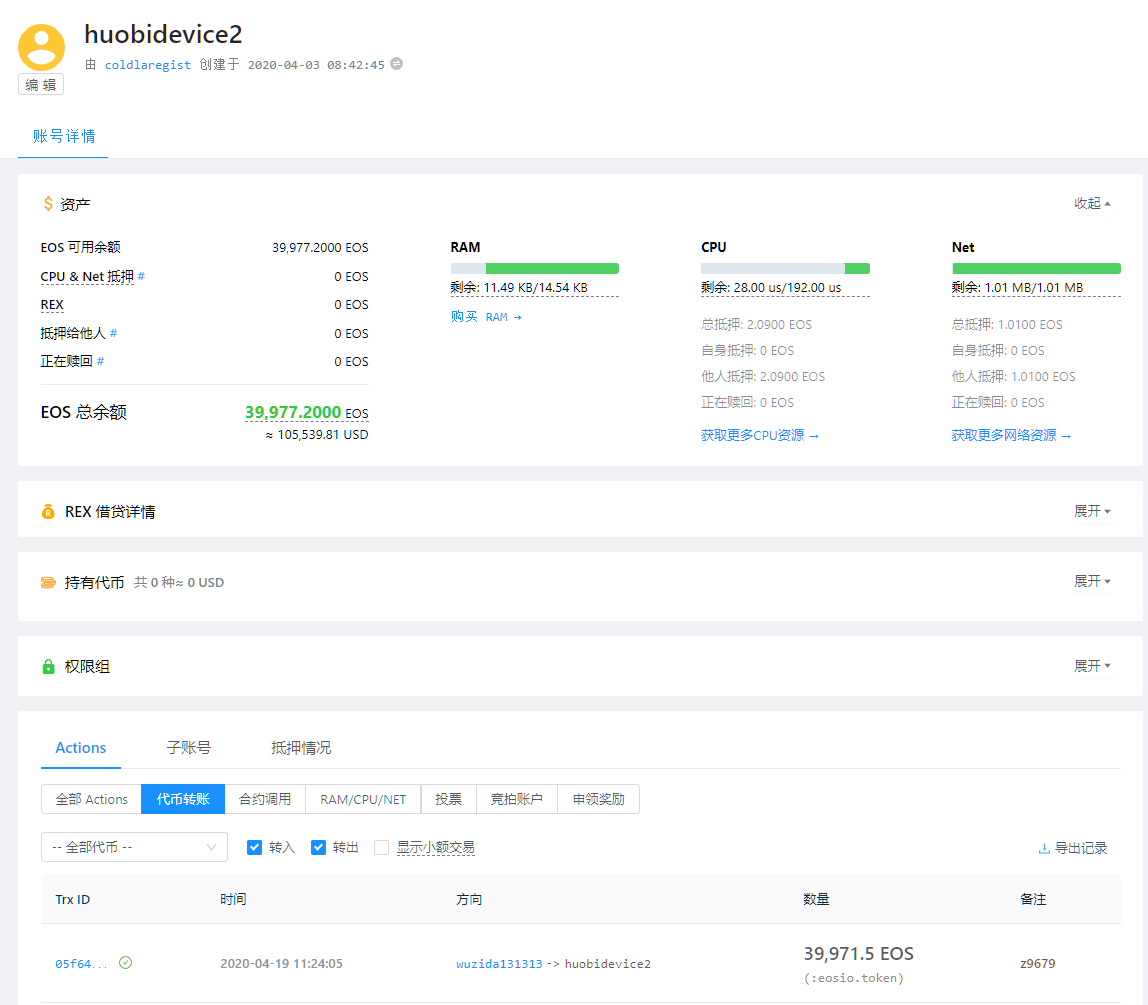Screen dimensions: 1148x1005
Task: Click the huobidevice2 account name heading
Action: pyautogui.click(x=163, y=34)
